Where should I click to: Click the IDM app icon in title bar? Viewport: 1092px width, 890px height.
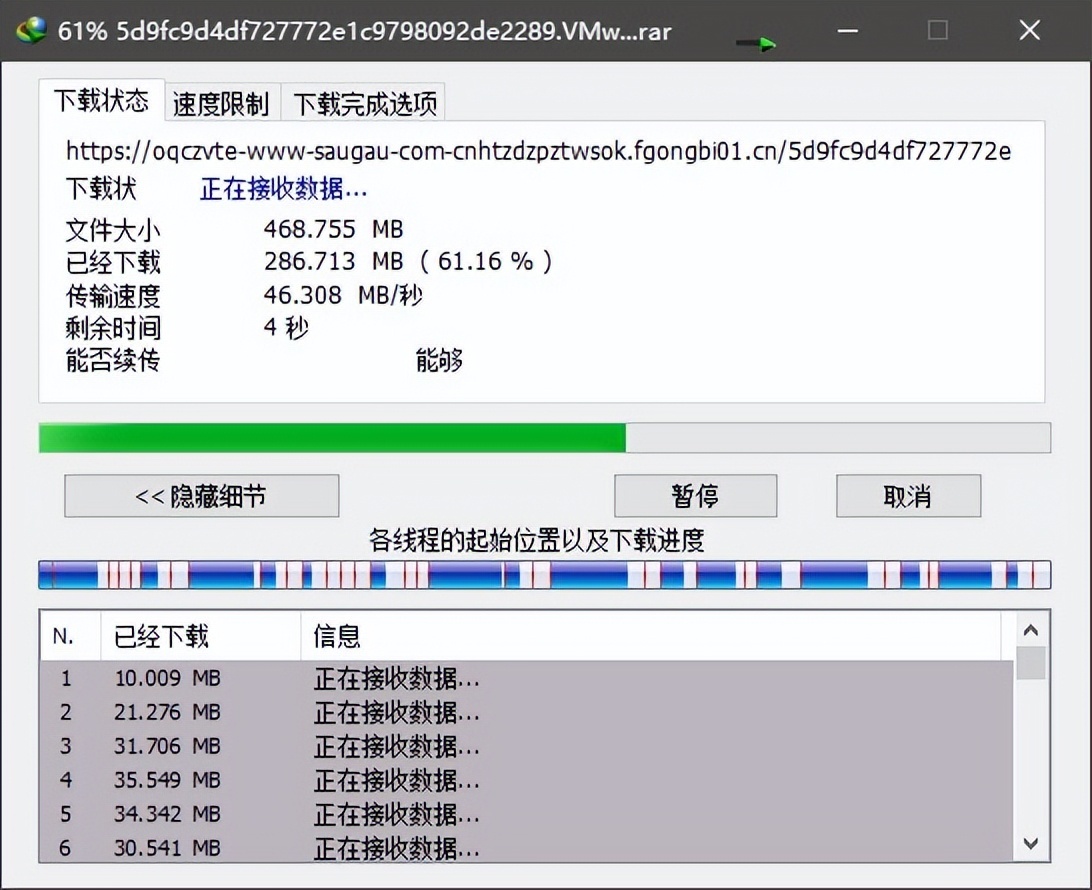pos(31,31)
